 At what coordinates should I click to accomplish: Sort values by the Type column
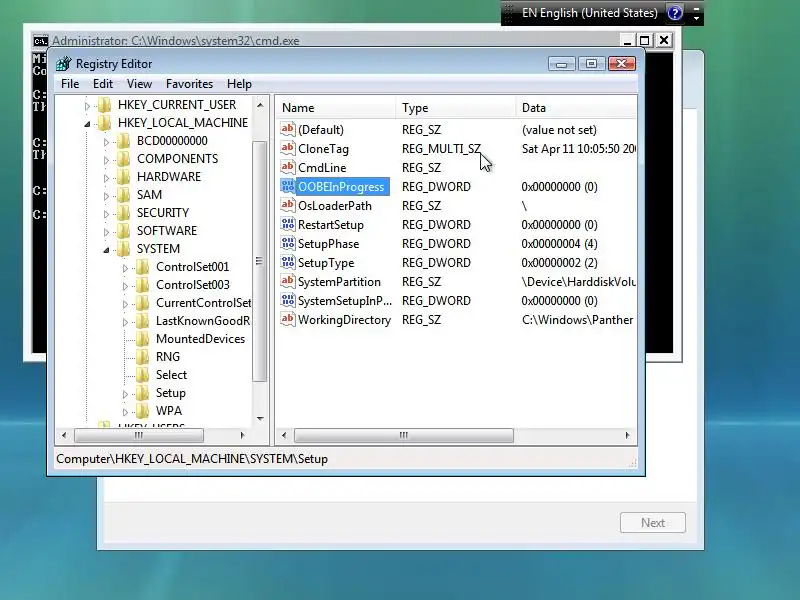point(455,108)
